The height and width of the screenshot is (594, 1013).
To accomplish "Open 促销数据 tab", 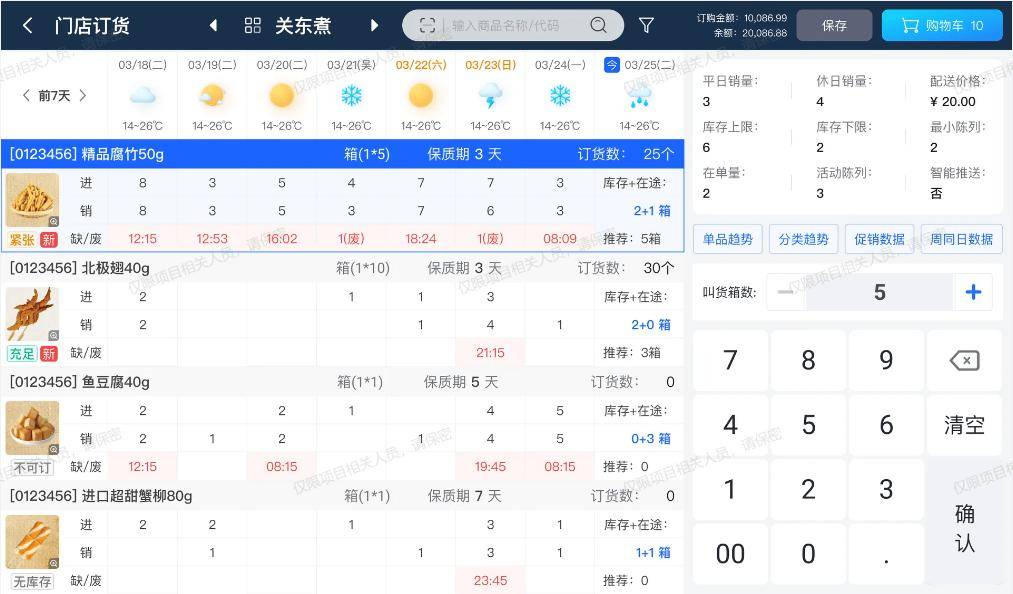I will pyautogui.click(x=880, y=239).
